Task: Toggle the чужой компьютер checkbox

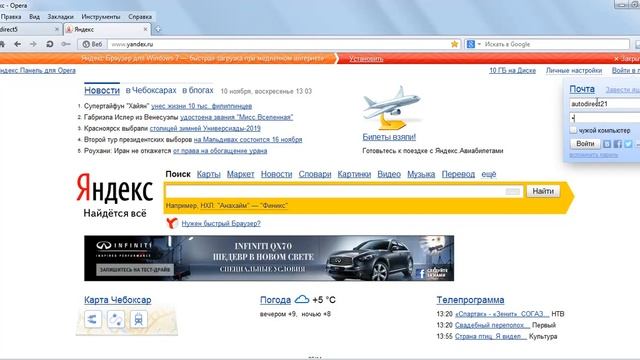Action: click(573, 130)
